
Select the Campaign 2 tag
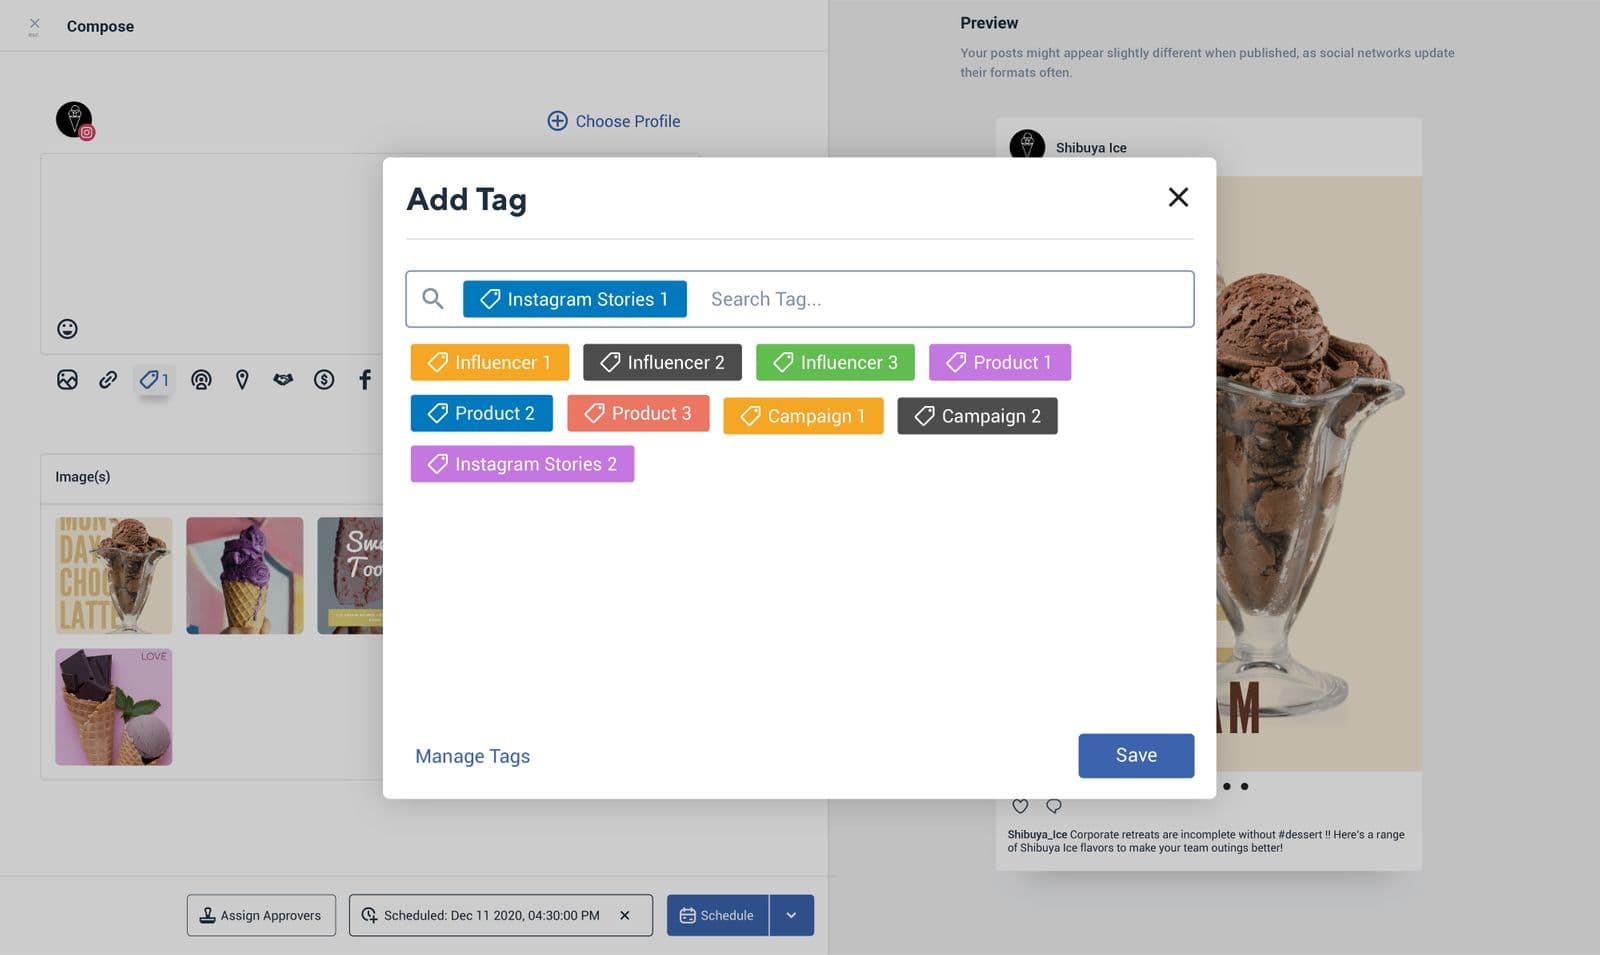977,416
